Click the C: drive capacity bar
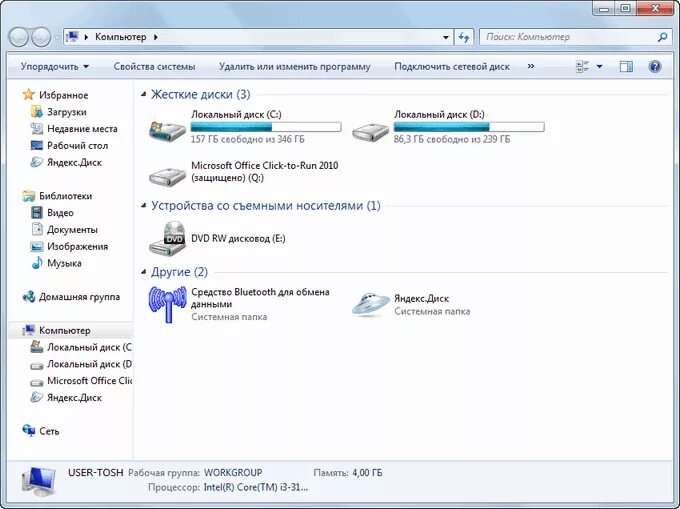 266,127
